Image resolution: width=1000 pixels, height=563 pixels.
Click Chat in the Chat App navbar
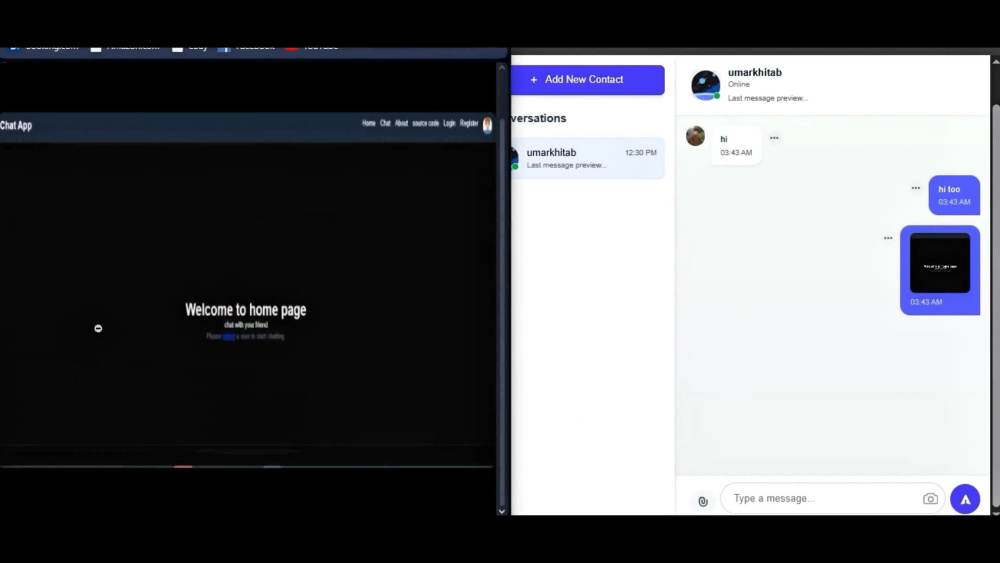coord(385,123)
